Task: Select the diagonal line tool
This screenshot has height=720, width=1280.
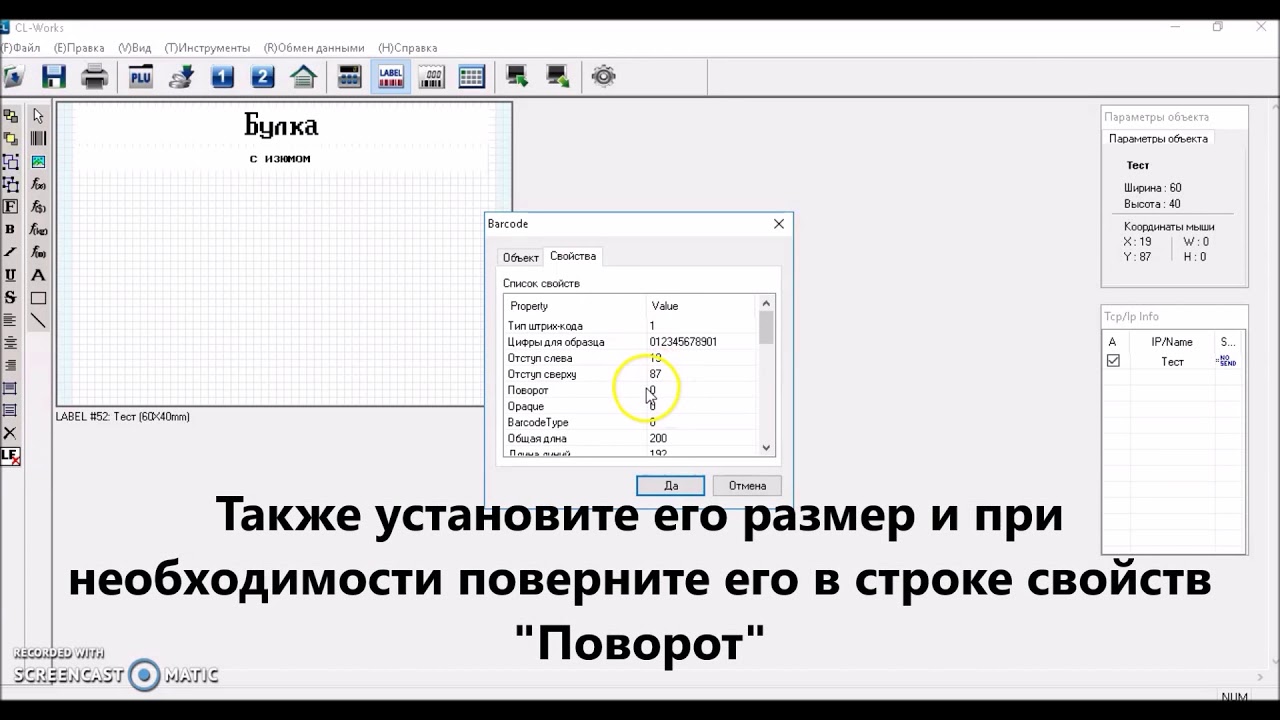Action: [38, 321]
